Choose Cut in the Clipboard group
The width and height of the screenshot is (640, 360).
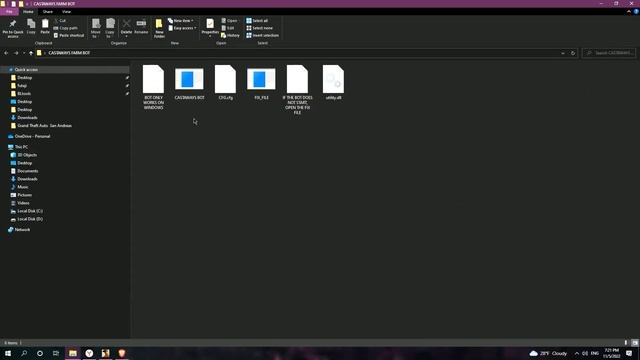[60, 20]
